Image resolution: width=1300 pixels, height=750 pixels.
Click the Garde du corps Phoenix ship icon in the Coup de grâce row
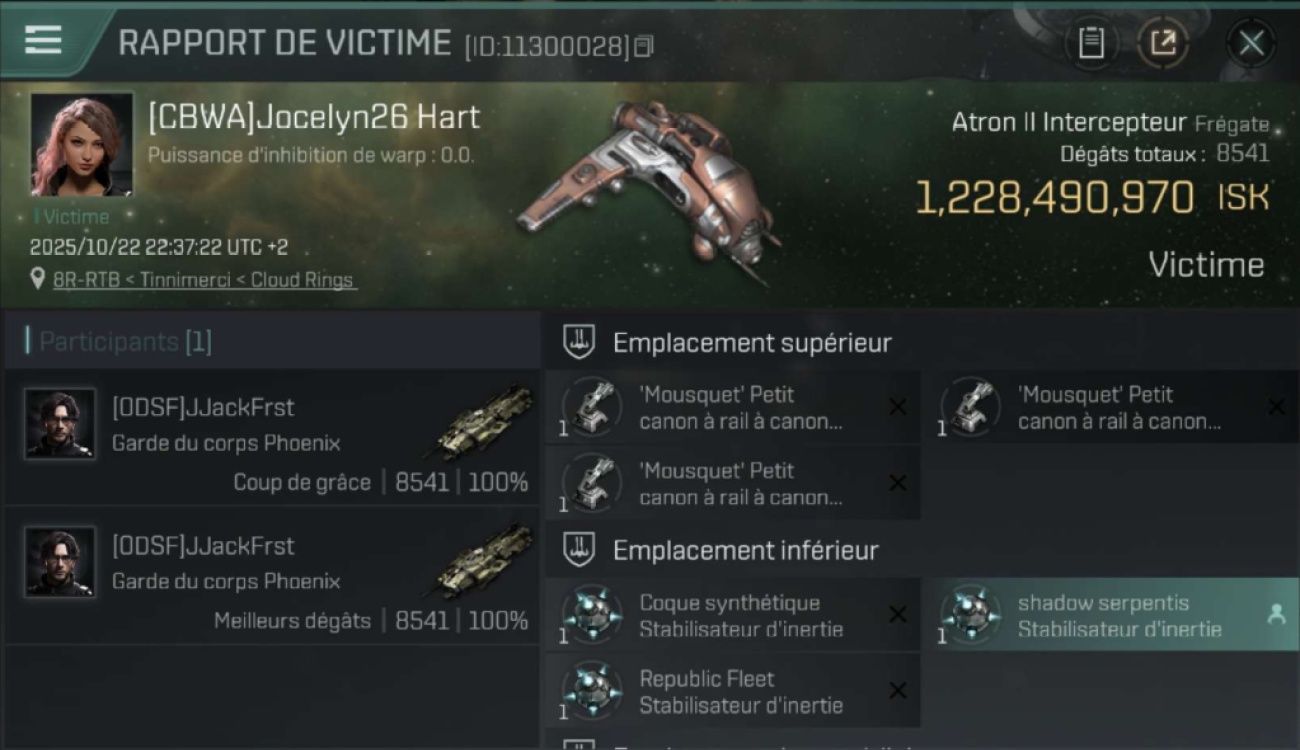(x=484, y=422)
